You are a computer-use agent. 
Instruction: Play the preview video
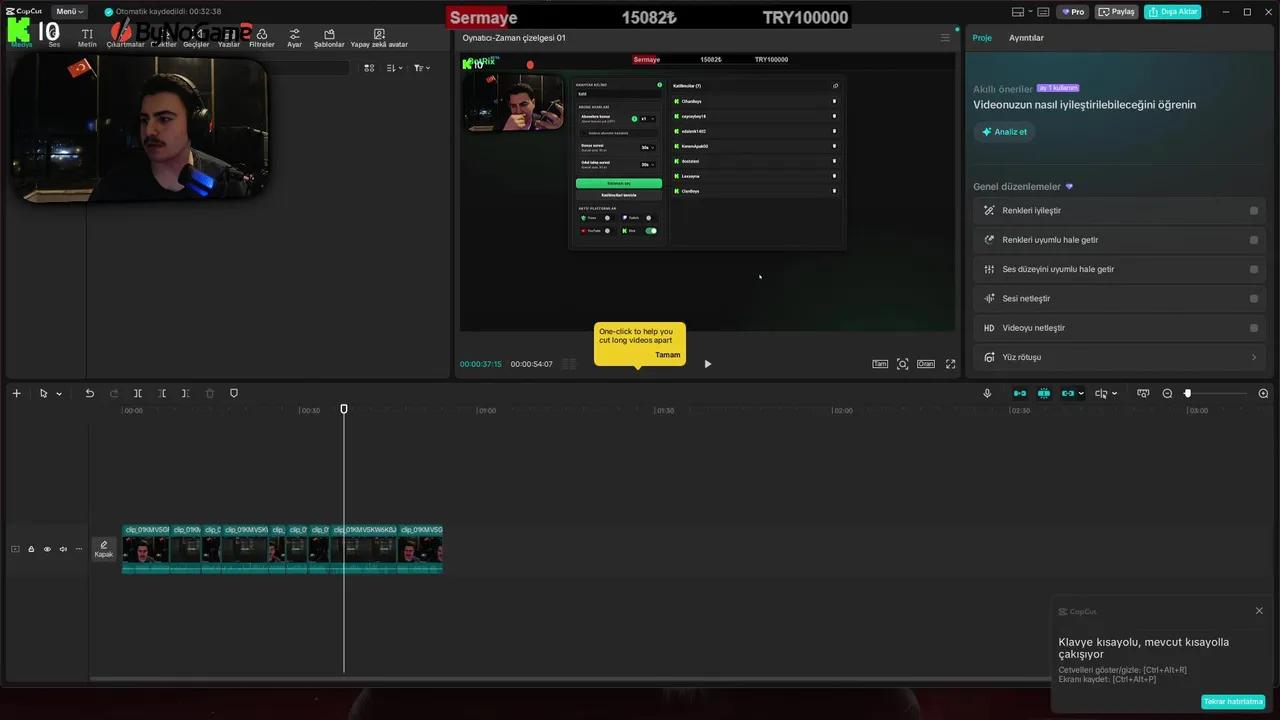(708, 364)
